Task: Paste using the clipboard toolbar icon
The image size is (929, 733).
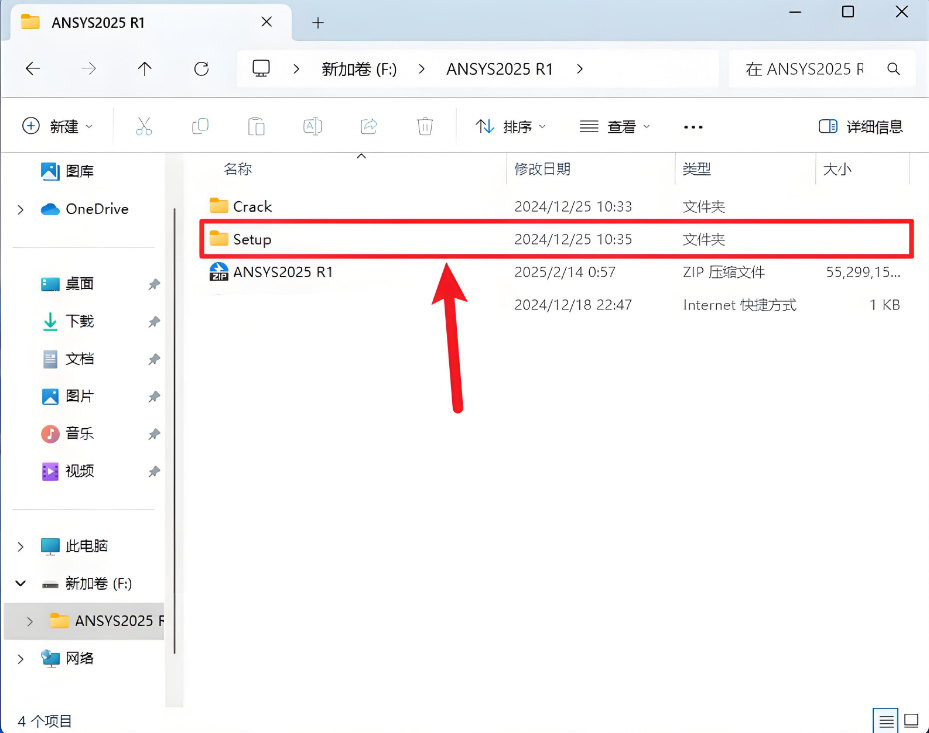Action: [256, 126]
